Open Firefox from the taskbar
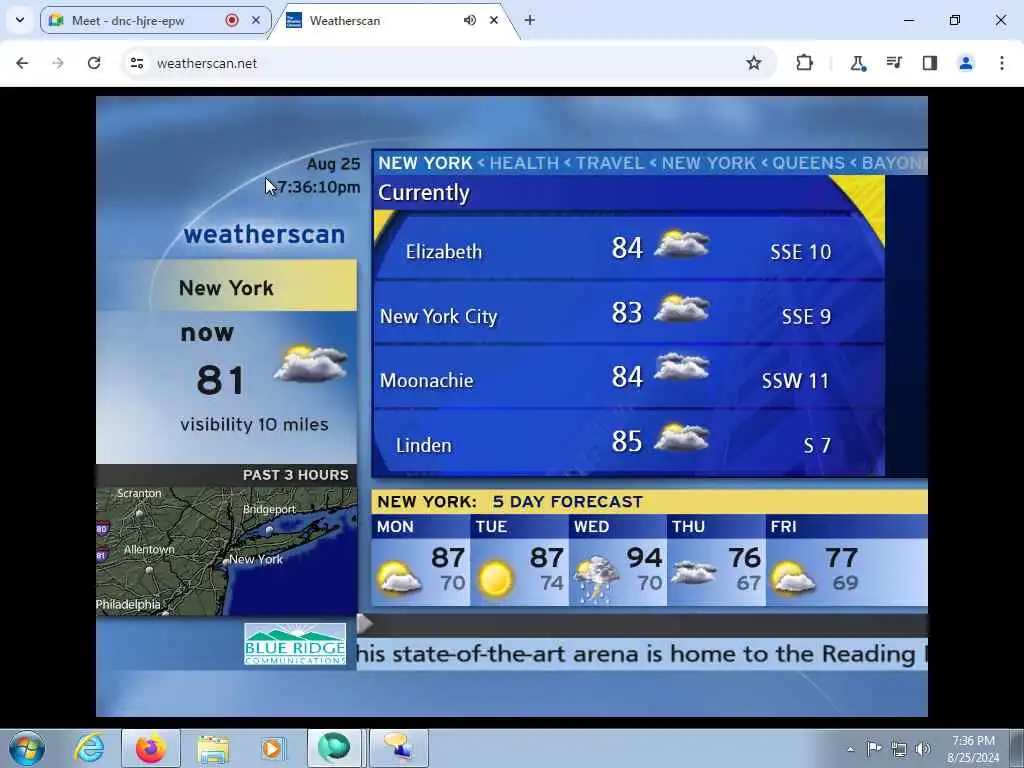This screenshot has width=1024, height=768. tap(151, 748)
